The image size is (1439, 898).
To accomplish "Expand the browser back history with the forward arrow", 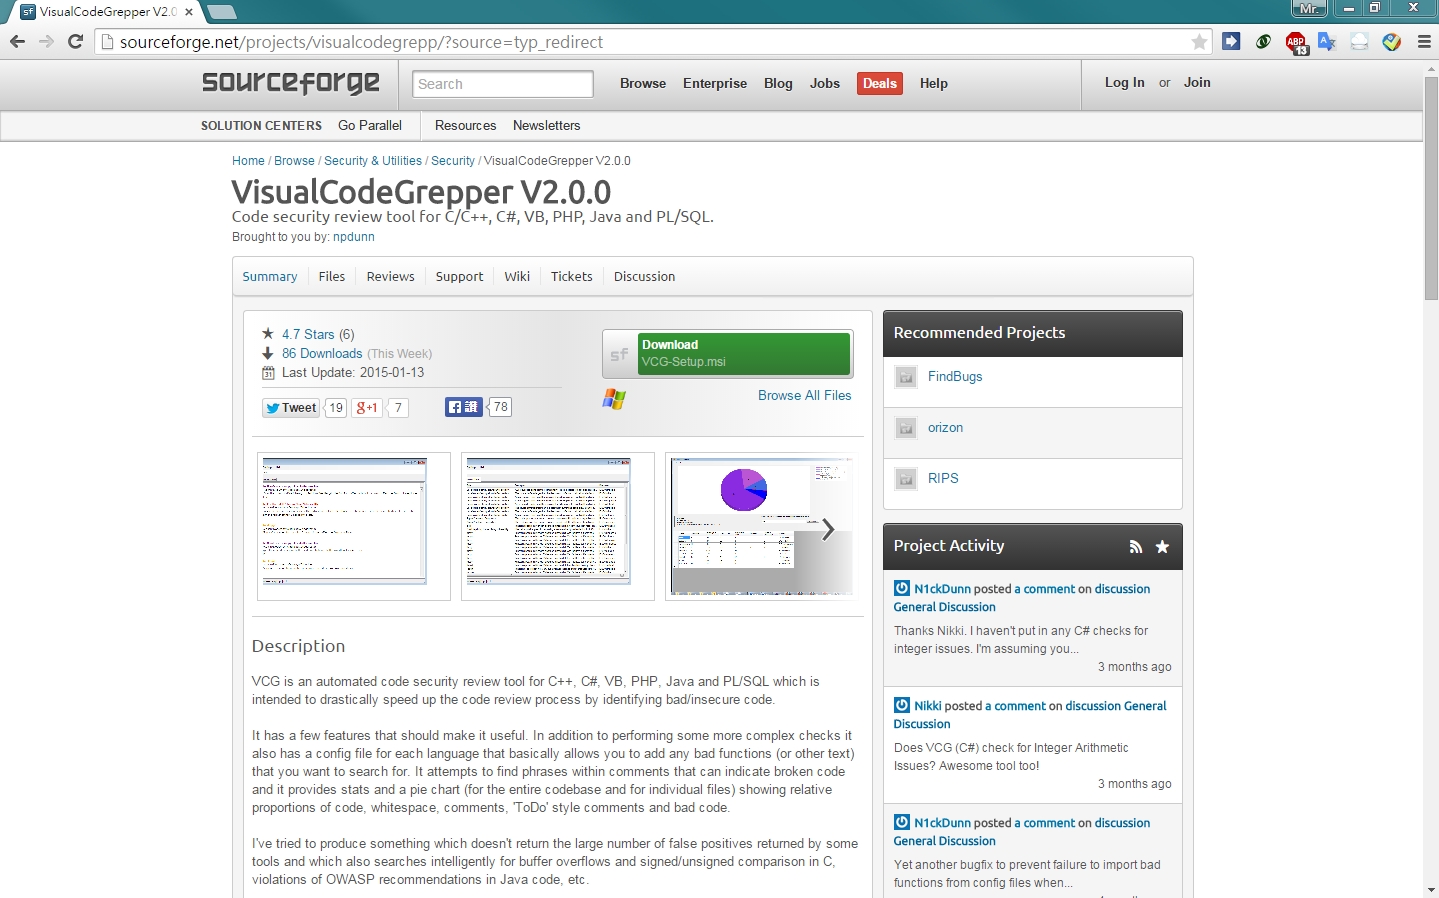I will coord(46,42).
